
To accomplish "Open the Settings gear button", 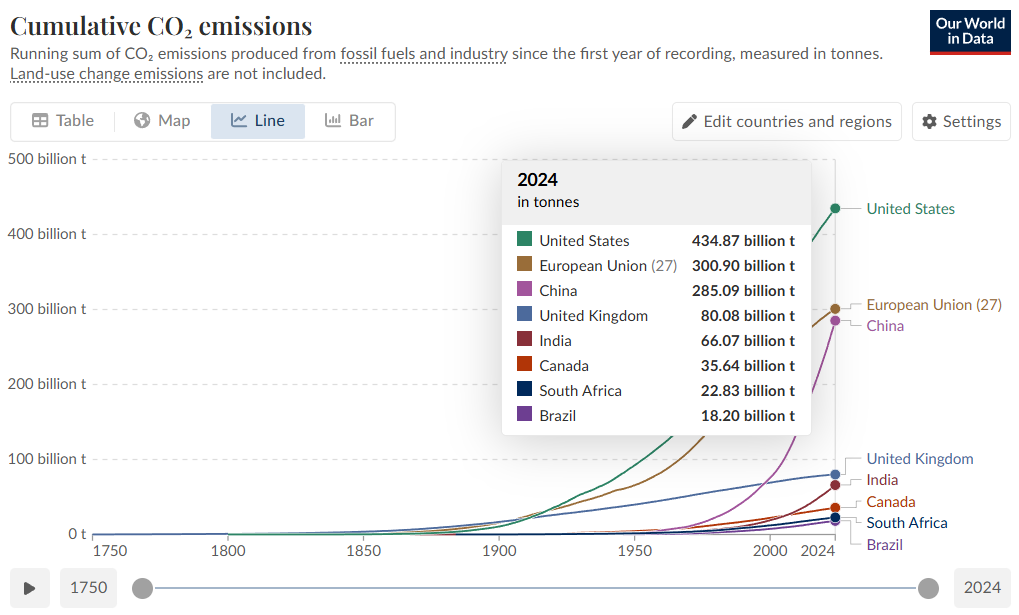I will [961, 122].
